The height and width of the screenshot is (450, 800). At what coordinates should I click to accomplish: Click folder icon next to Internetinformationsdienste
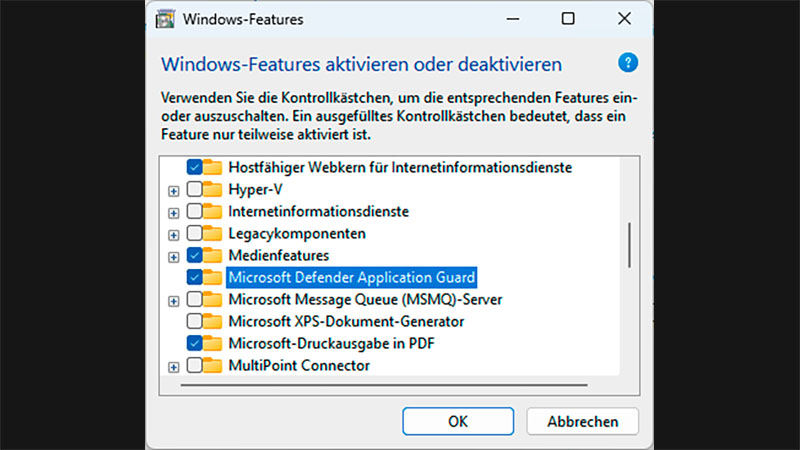click(x=213, y=211)
